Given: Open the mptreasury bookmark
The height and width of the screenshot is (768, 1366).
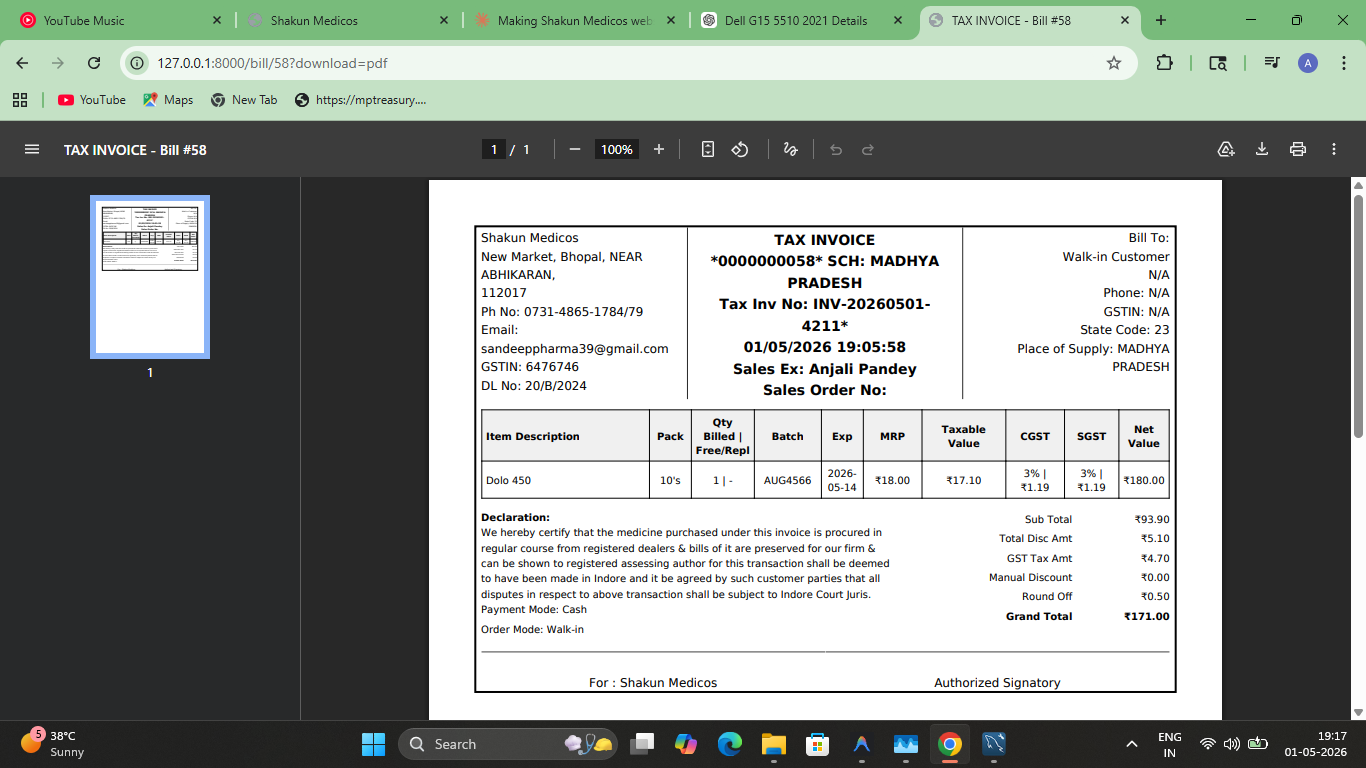Looking at the screenshot, I should pyautogui.click(x=361, y=100).
